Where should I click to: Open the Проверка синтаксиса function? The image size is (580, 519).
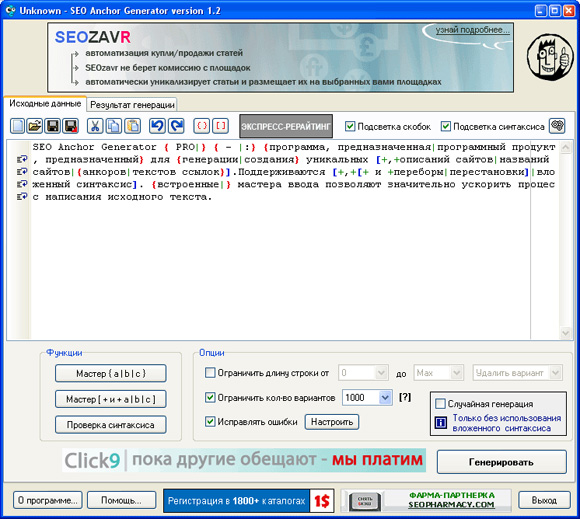click(111, 425)
